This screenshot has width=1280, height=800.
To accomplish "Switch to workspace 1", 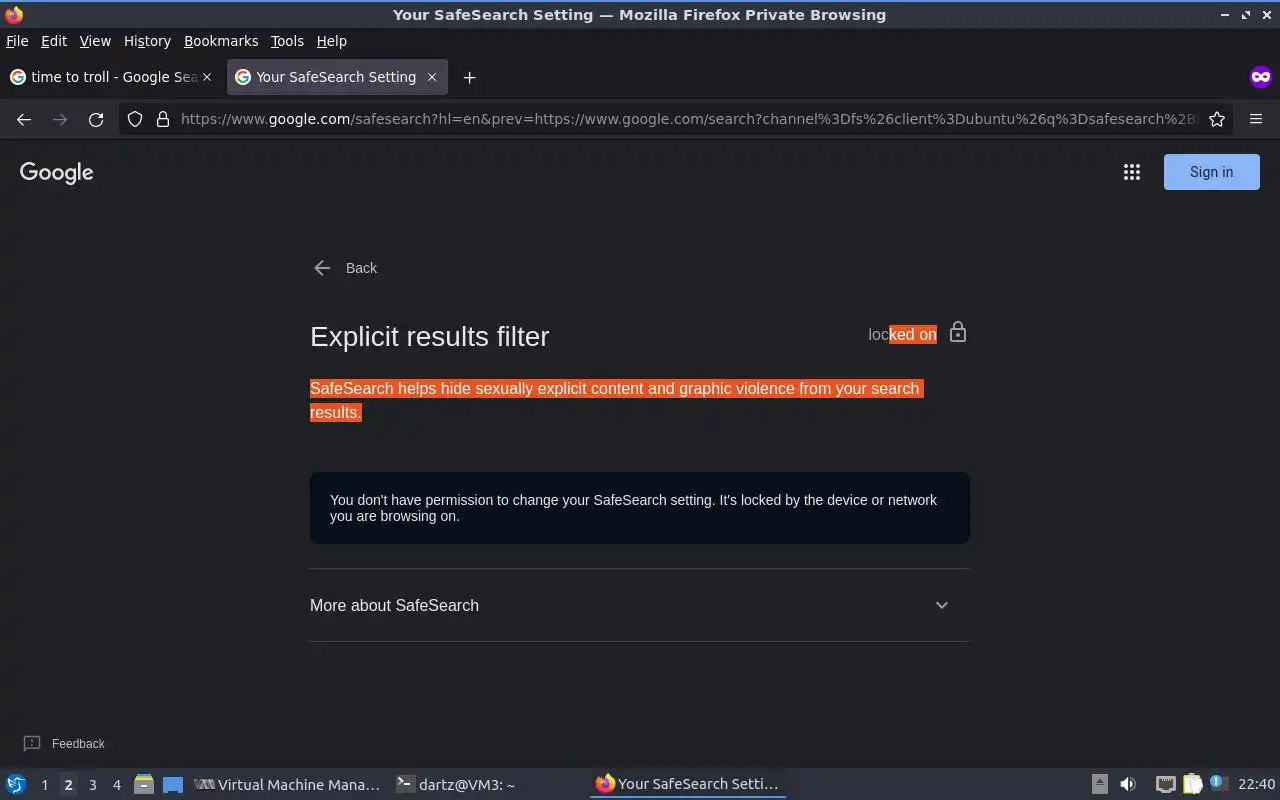I will 44,785.
